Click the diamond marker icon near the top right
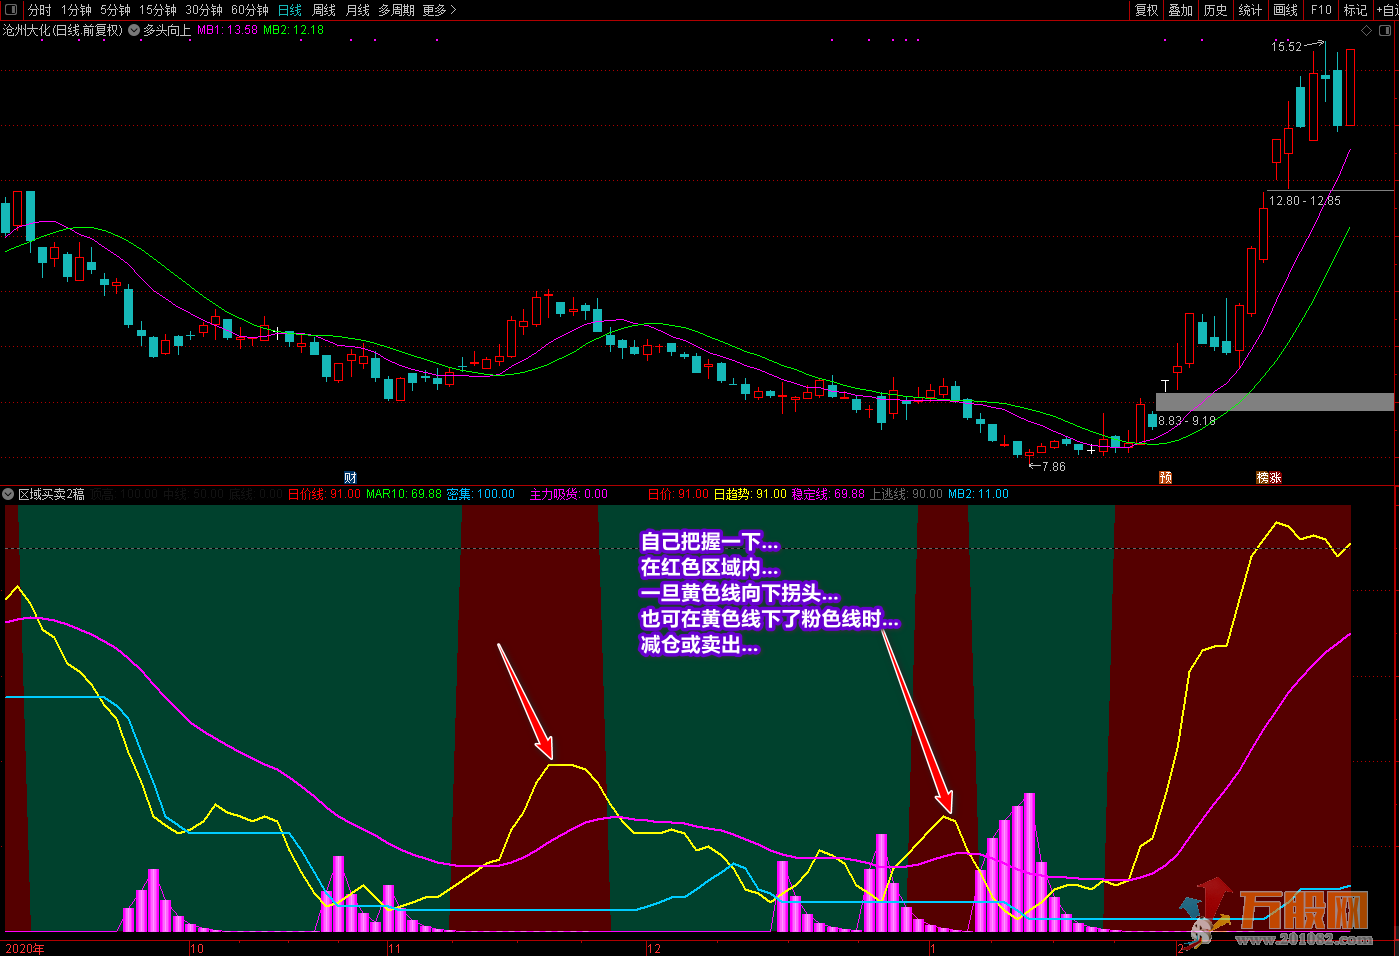Image resolution: width=1399 pixels, height=956 pixels. 1367,31
